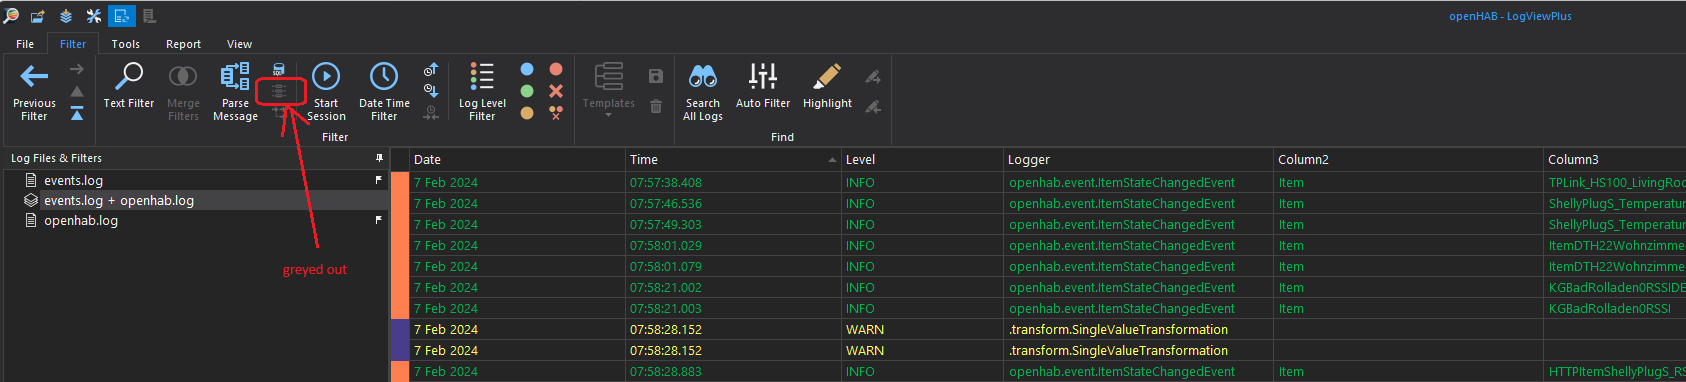Screen dimensions: 1686x382
Task: Sort by the Column2 header
Action: pos(1408,159)
